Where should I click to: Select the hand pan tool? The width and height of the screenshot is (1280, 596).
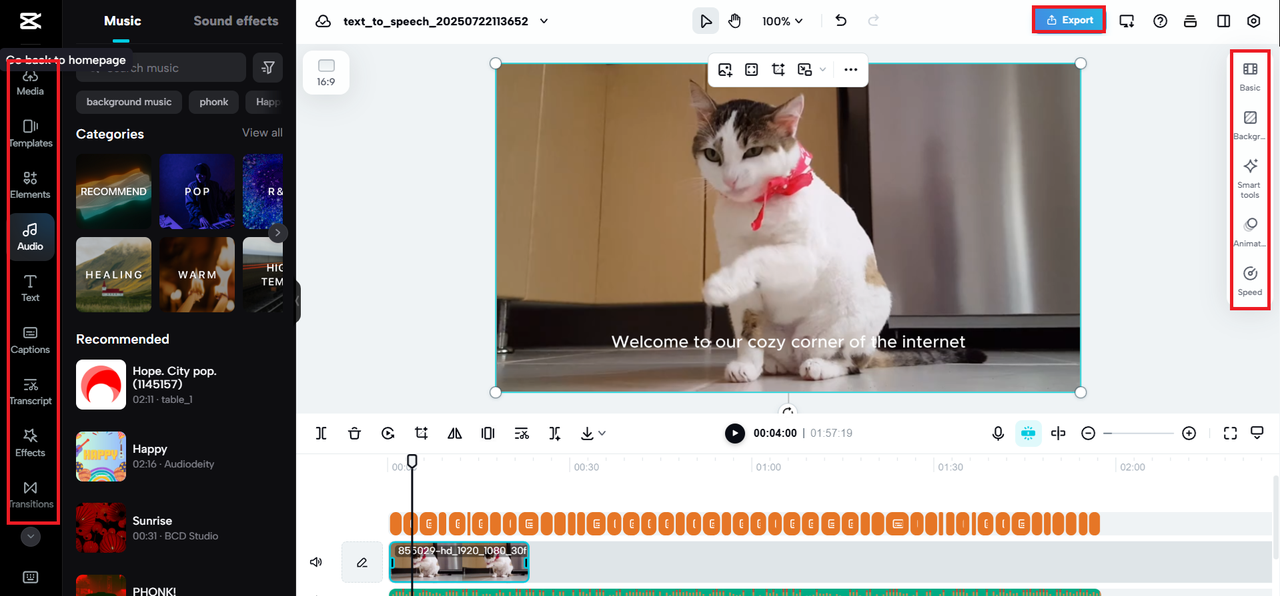pyautogui.click(x=735, y=21)
